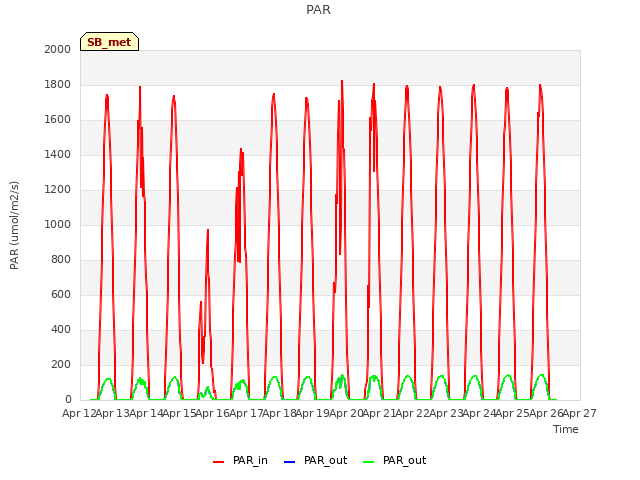
Task: Click the red PAR_in legend swatch
Action: pos(219,462)
